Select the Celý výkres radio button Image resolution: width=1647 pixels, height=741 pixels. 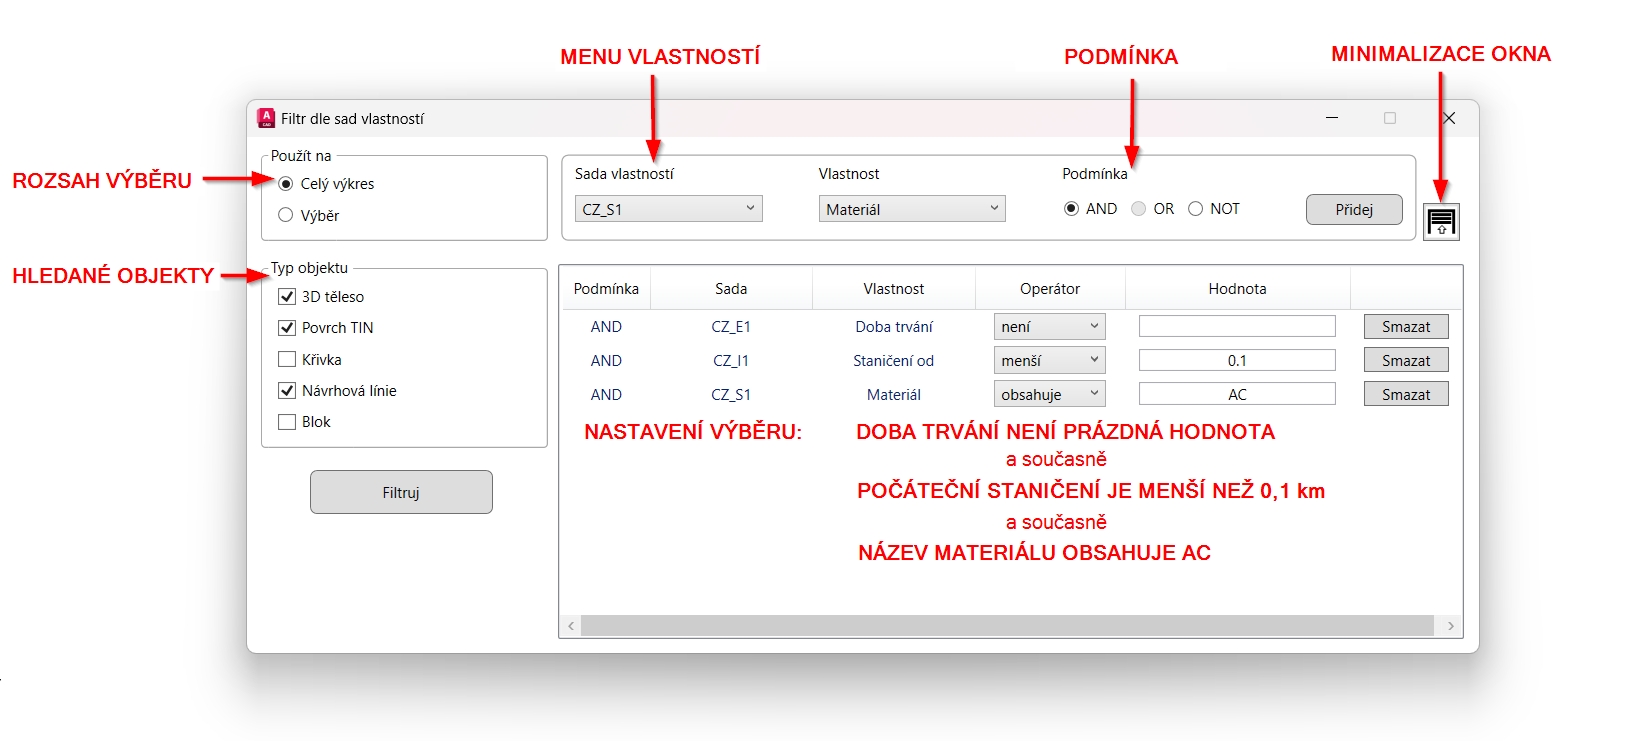[x=286, y=184]
